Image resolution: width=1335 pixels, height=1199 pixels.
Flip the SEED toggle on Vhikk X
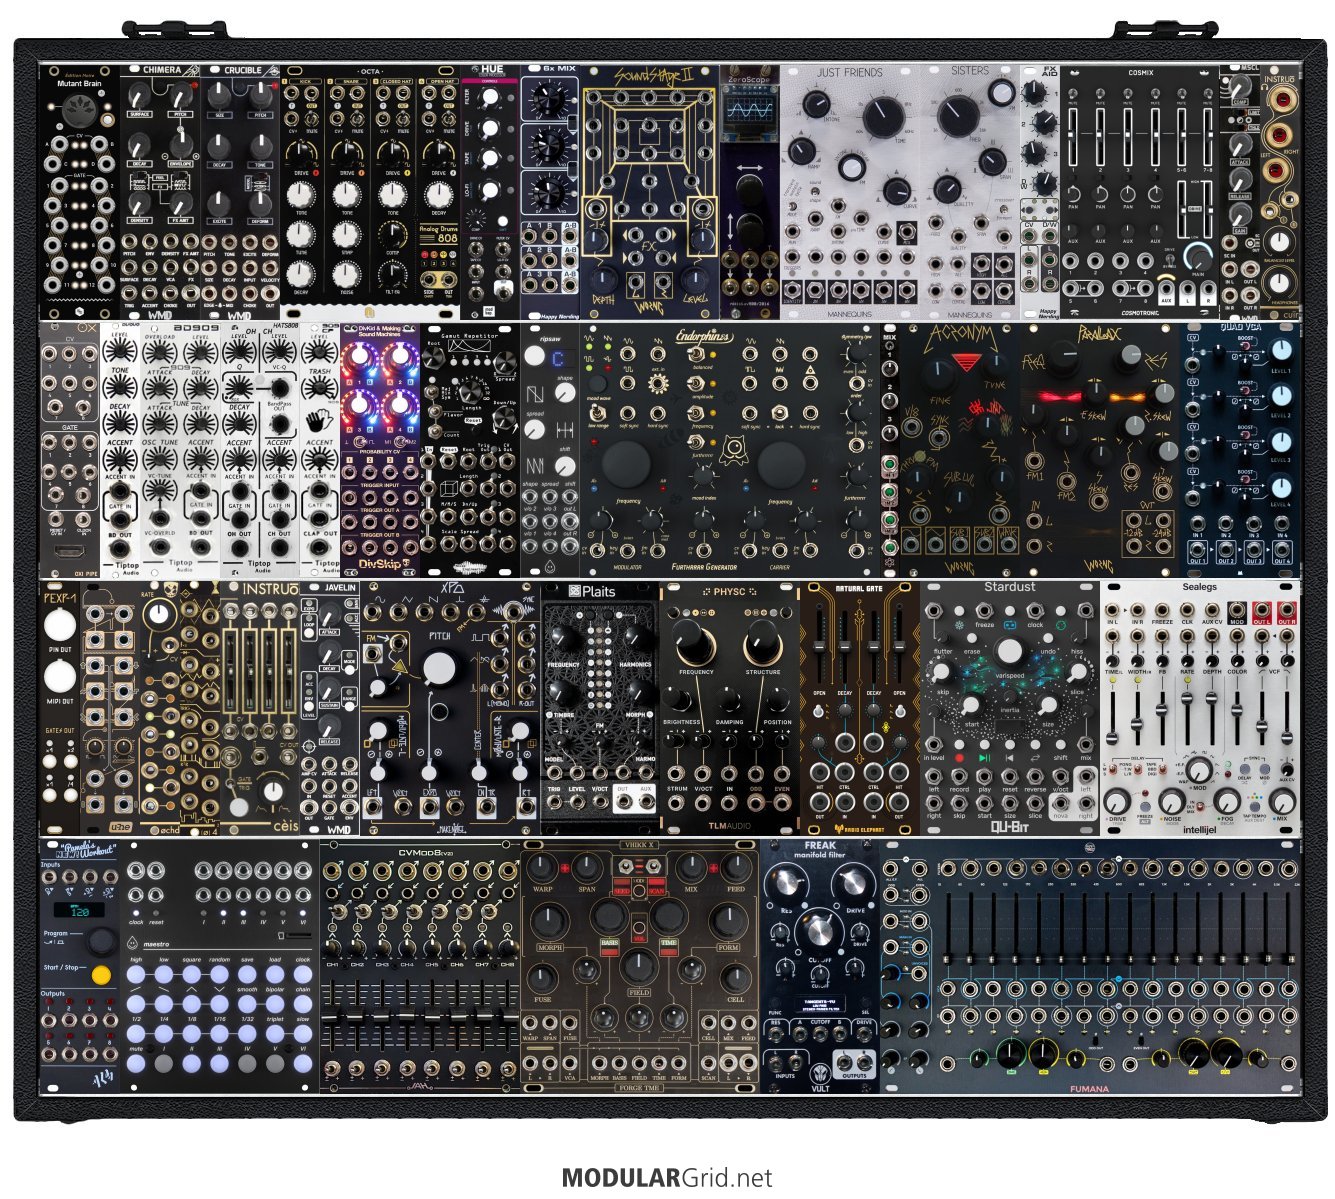[x=625, y=867]
